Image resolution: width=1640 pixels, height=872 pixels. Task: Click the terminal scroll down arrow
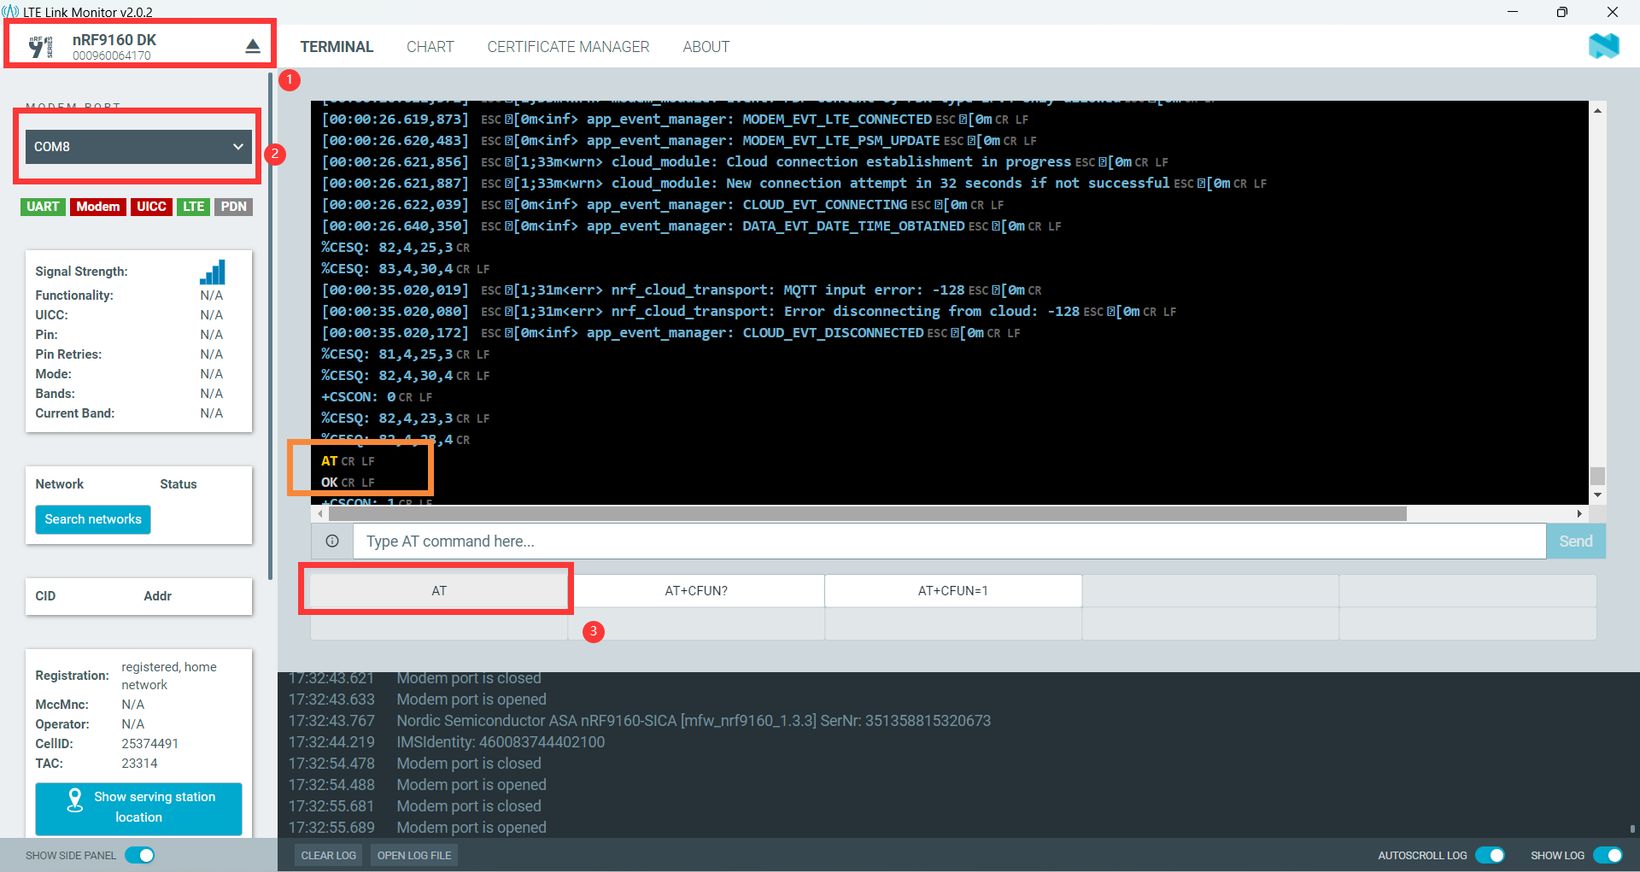pos(1597,495)
